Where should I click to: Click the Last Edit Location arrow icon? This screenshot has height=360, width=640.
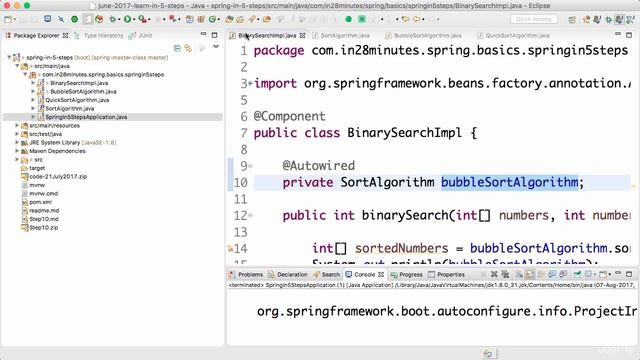405,19
